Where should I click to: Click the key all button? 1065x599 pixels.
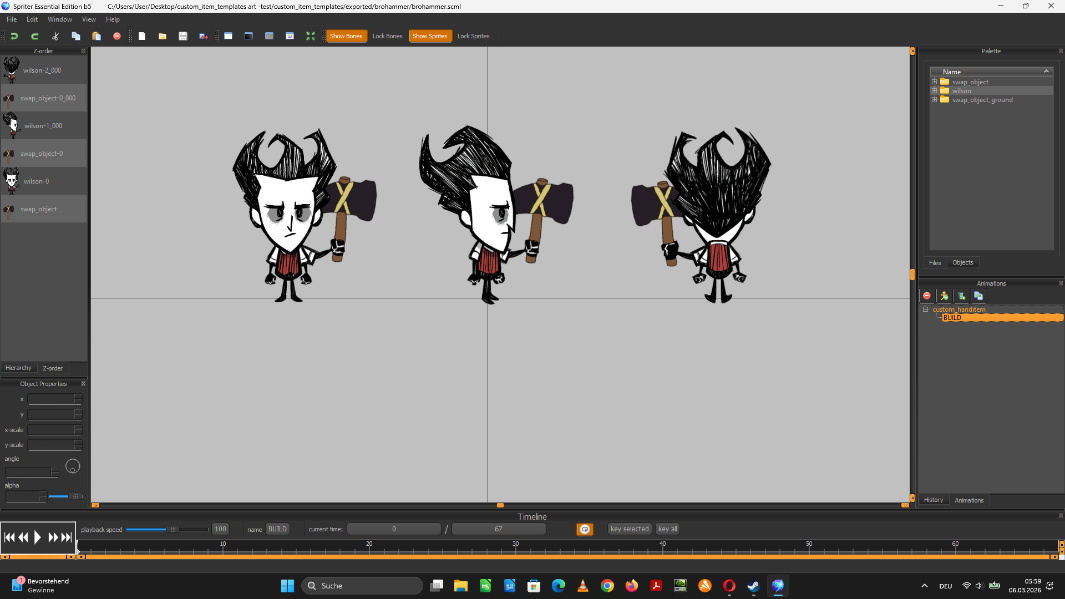tap(668, 529)
